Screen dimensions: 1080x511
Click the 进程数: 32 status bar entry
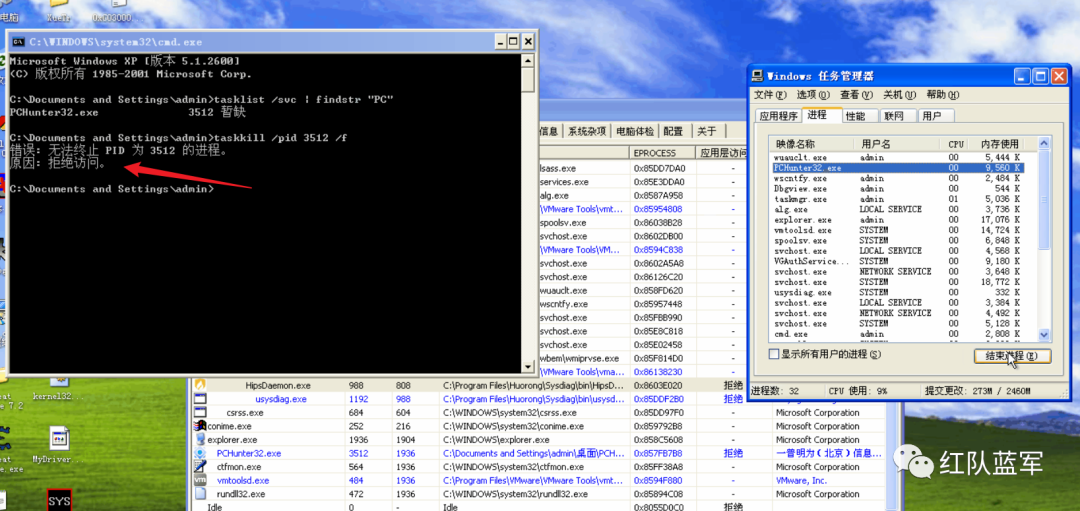point(774,391)
